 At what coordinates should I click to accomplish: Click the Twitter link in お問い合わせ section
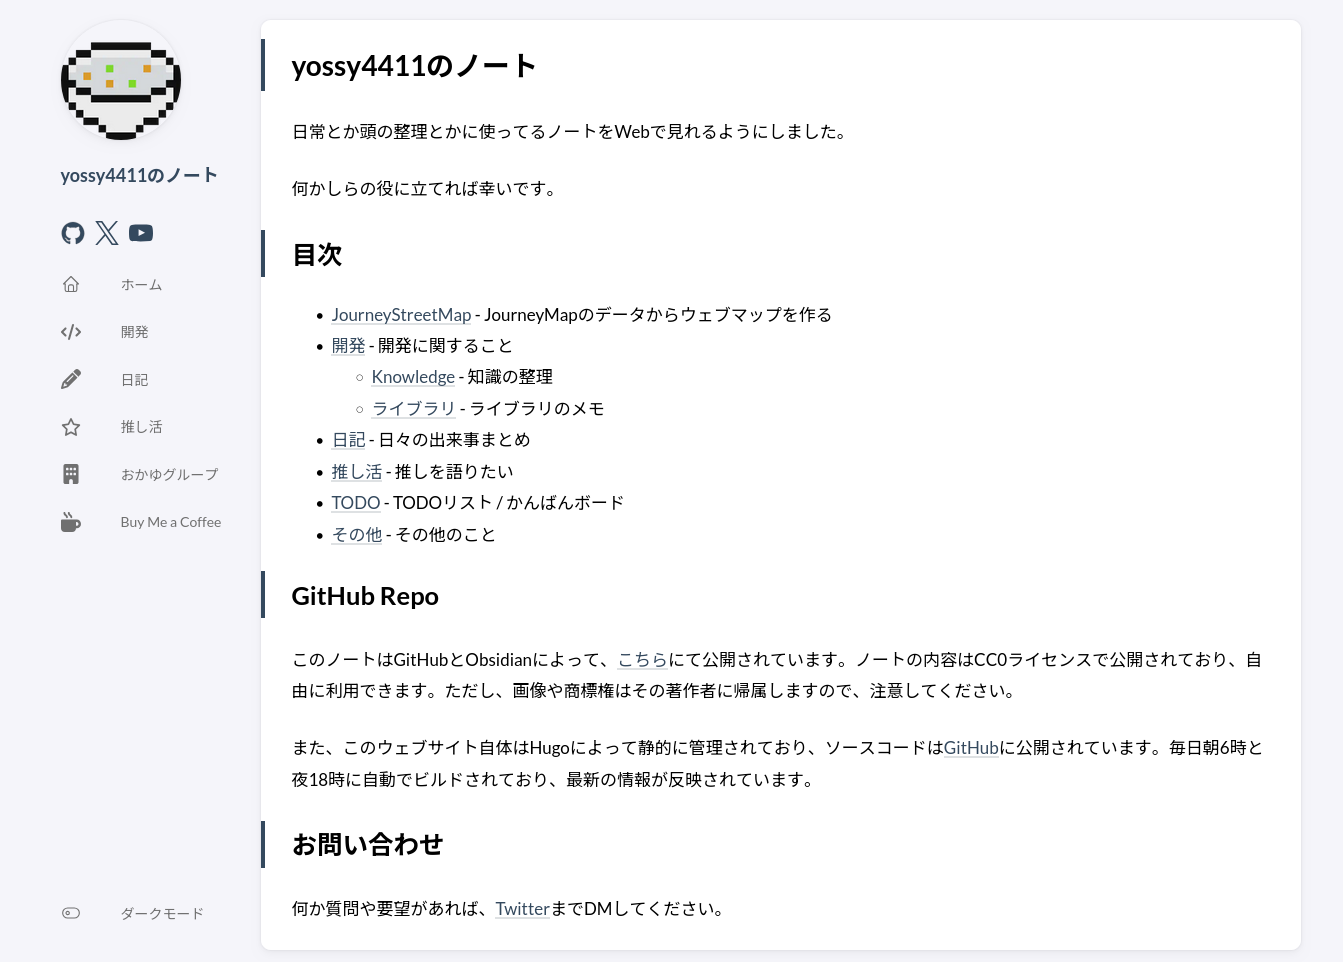pos(522,909)
